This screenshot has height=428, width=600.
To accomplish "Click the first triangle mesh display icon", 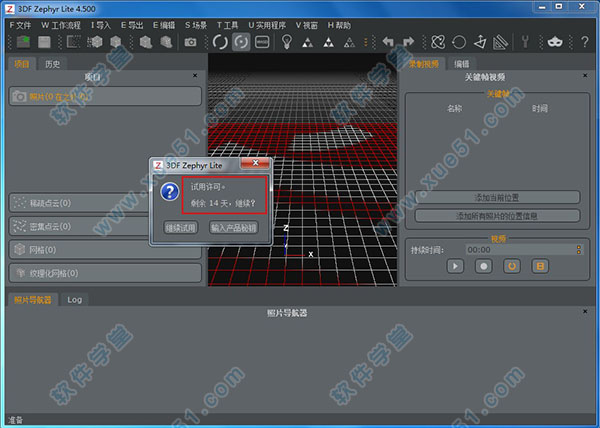I will click(x=307, y=42).
